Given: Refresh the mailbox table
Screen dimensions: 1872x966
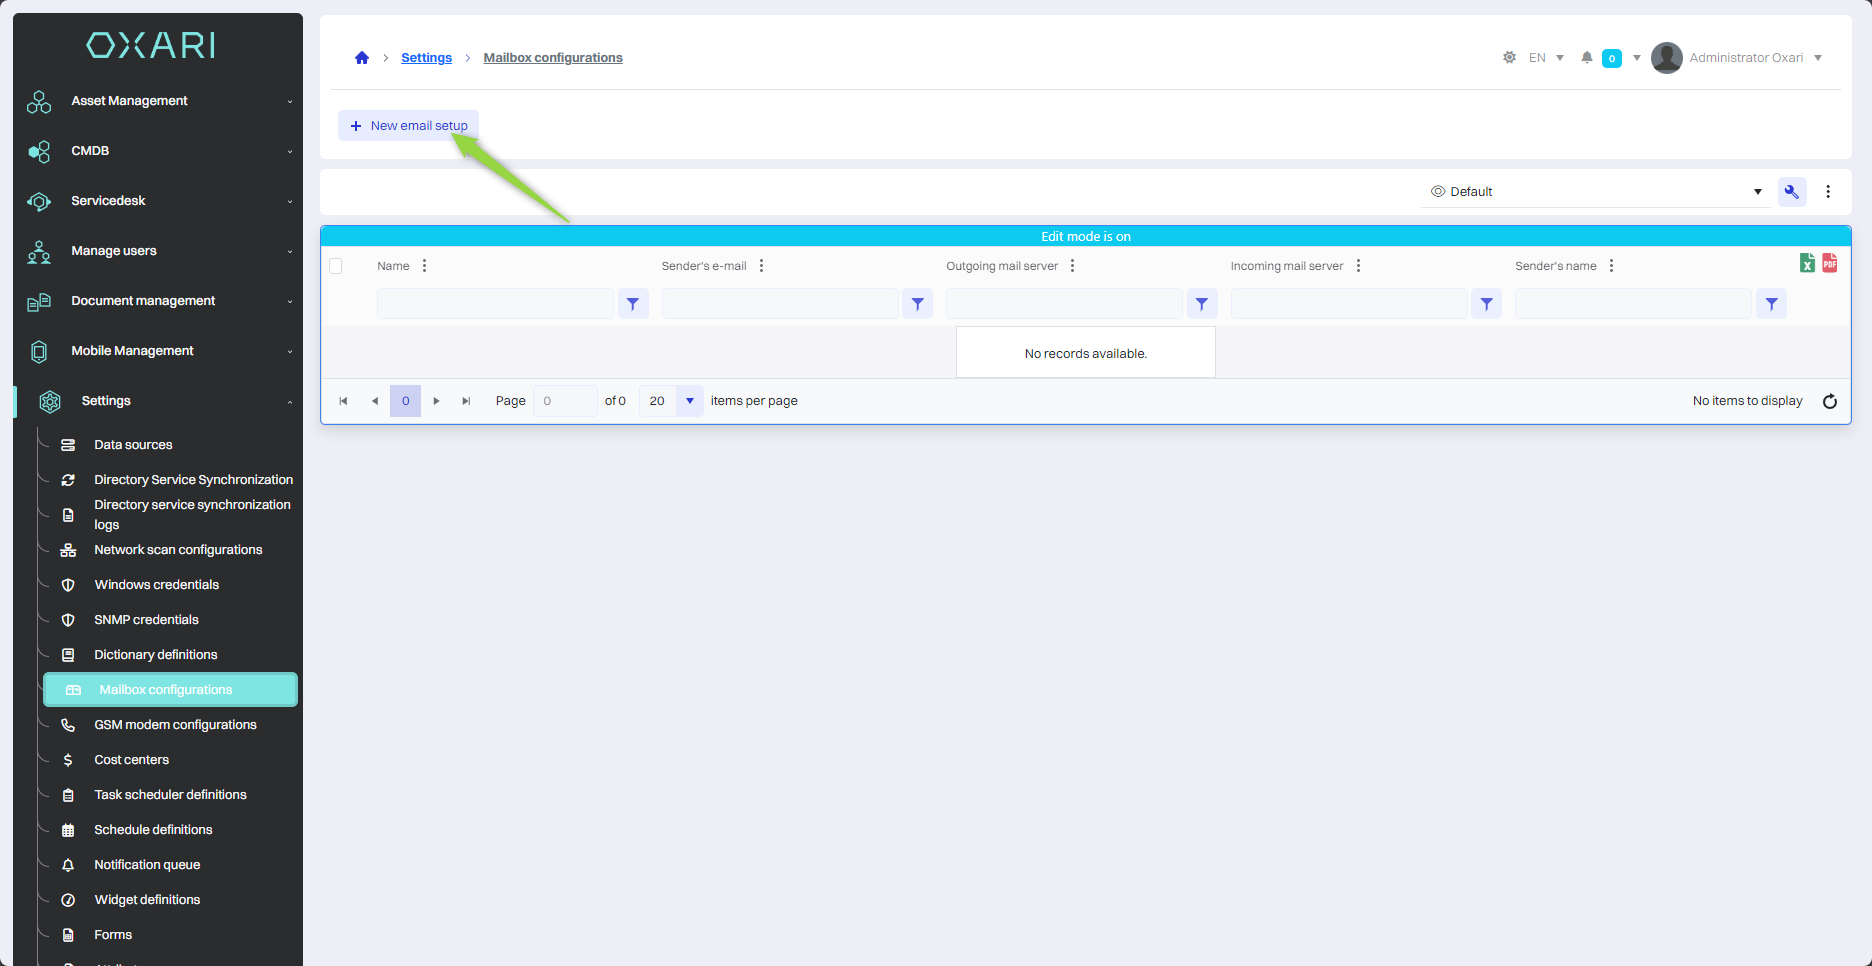Looking at the screenshot, I should click(1829, 401).
